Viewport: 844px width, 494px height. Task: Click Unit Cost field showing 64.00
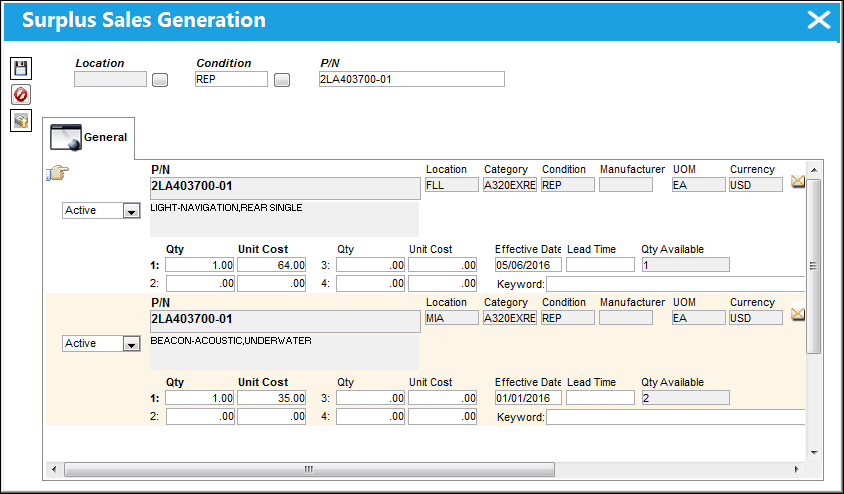pyautogui.click(x=271, y=265)
